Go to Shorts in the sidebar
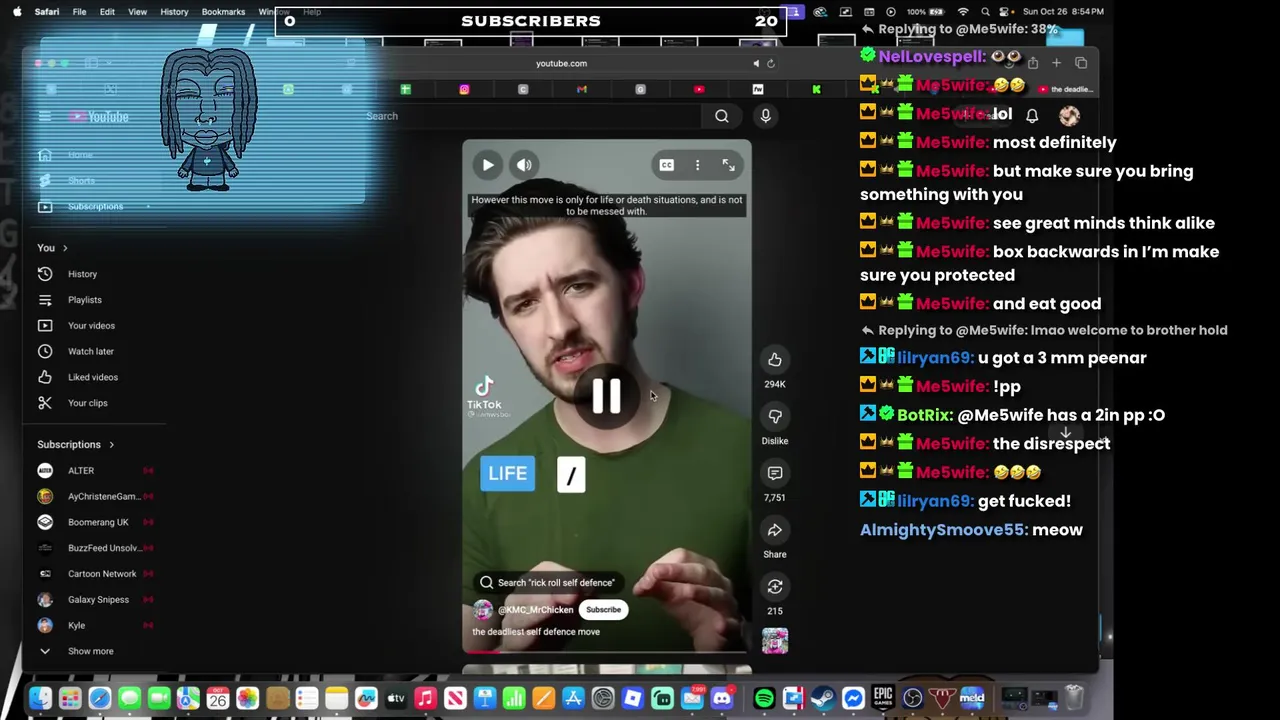The image size is (1280, 720). click(81, 181)
